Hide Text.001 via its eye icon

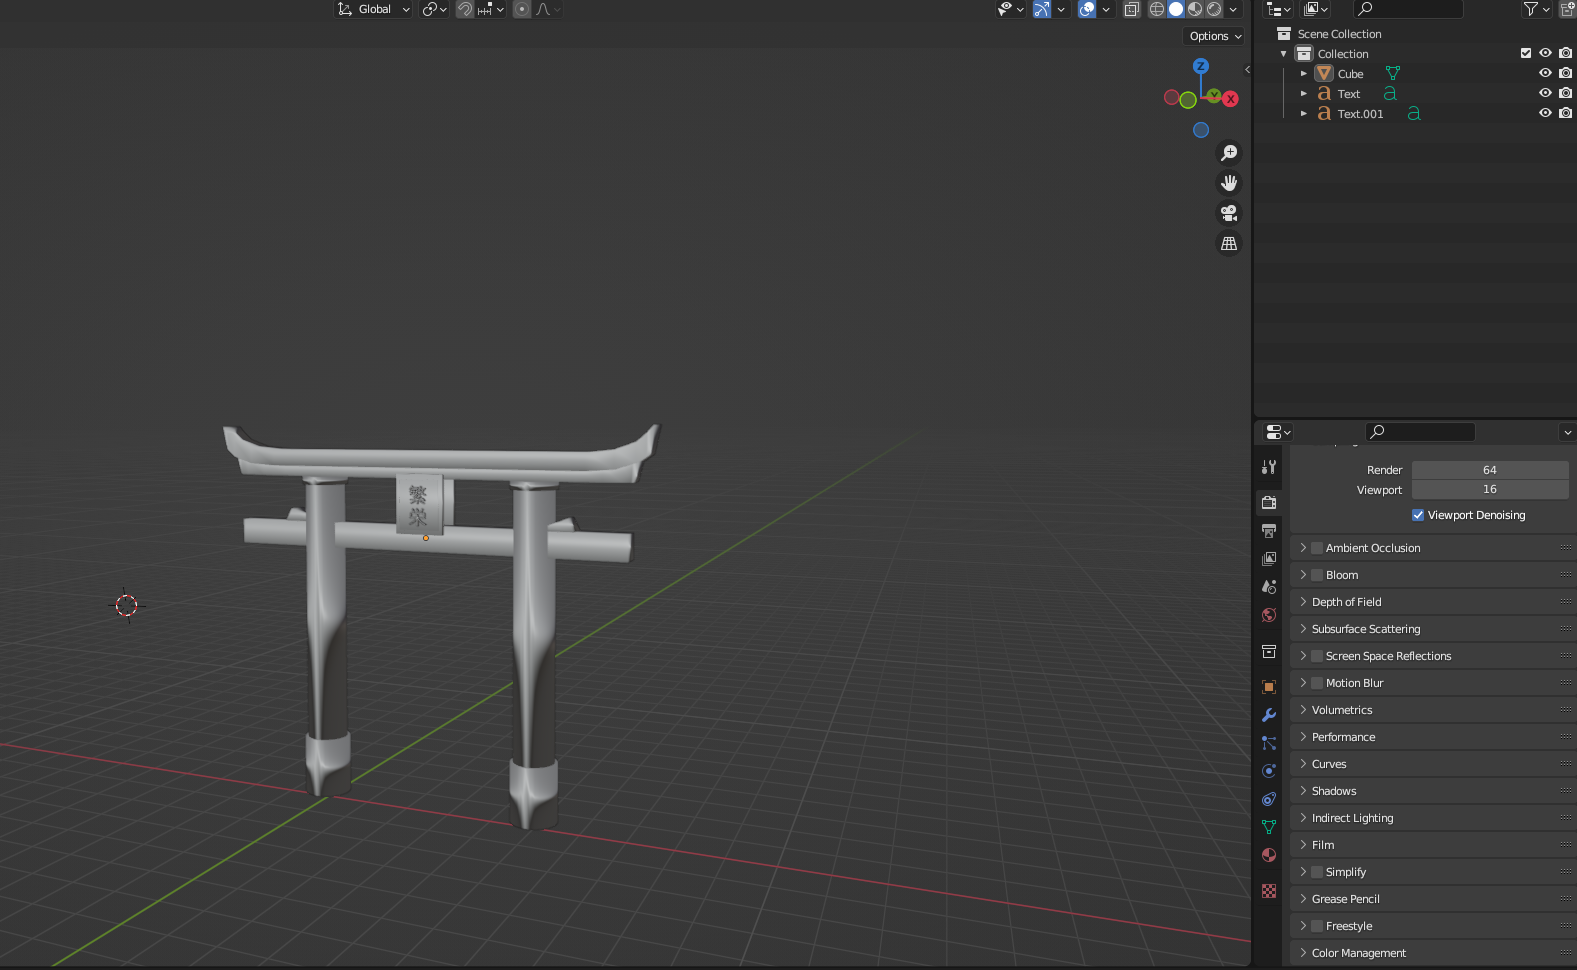tap(1545, 113)
